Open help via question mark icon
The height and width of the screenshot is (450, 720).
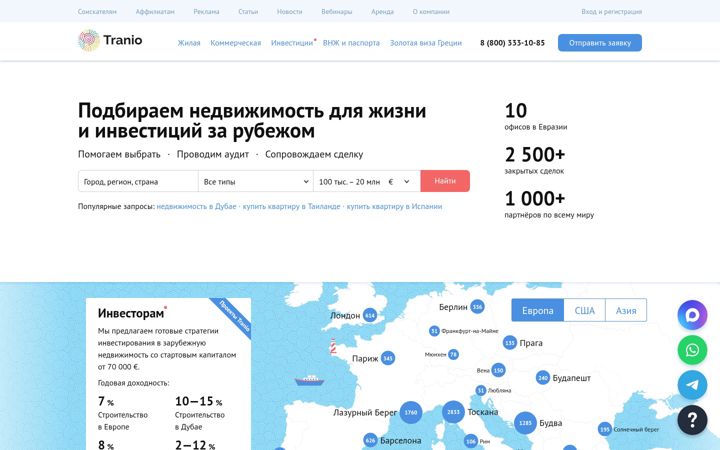coord(692,420)
